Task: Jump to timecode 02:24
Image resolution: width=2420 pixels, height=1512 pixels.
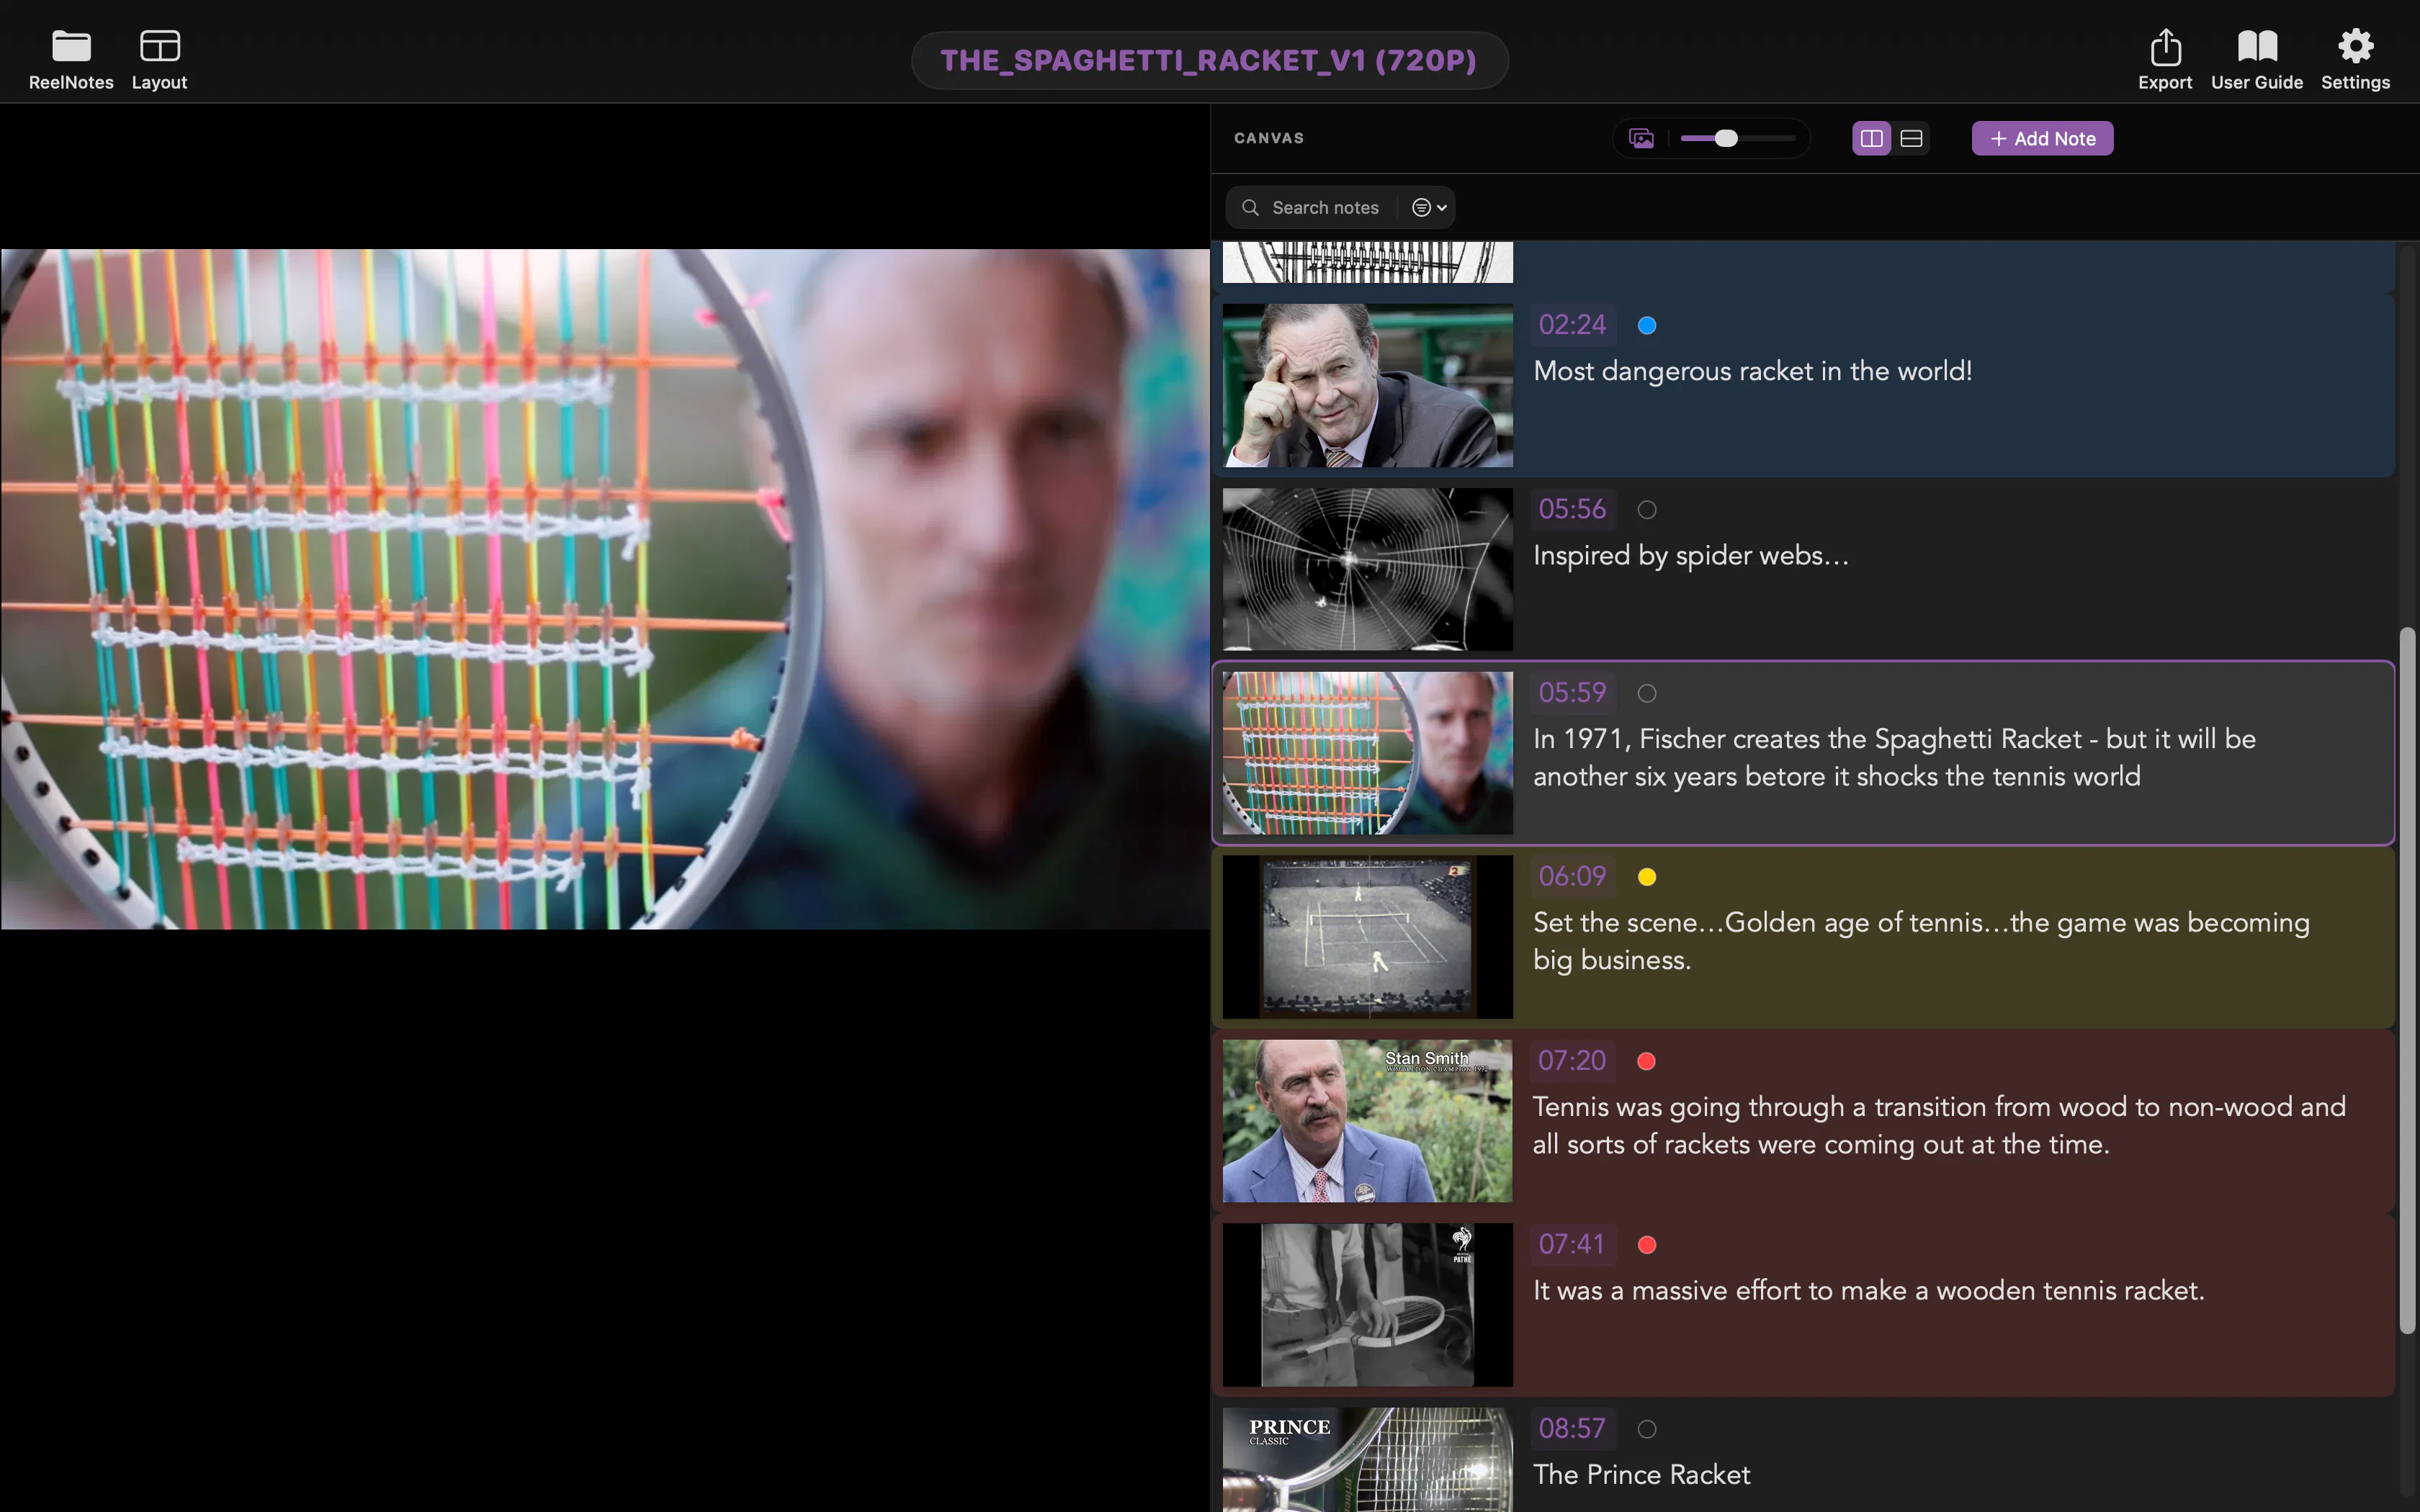Action: pyautogui.click(x=1572, y=325)
